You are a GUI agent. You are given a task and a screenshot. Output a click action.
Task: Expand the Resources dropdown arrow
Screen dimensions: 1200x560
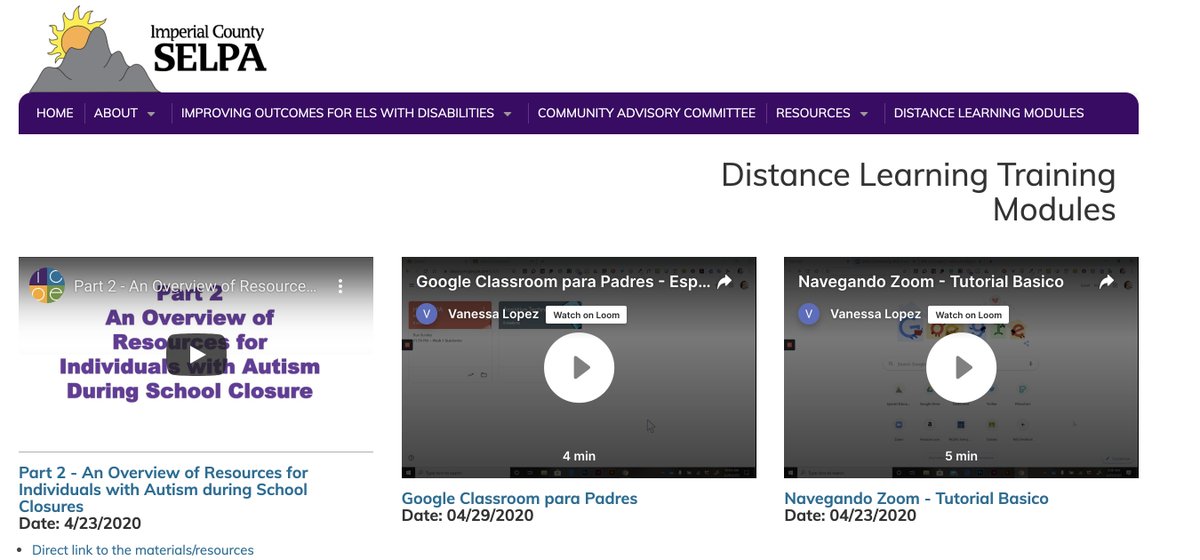864,114
